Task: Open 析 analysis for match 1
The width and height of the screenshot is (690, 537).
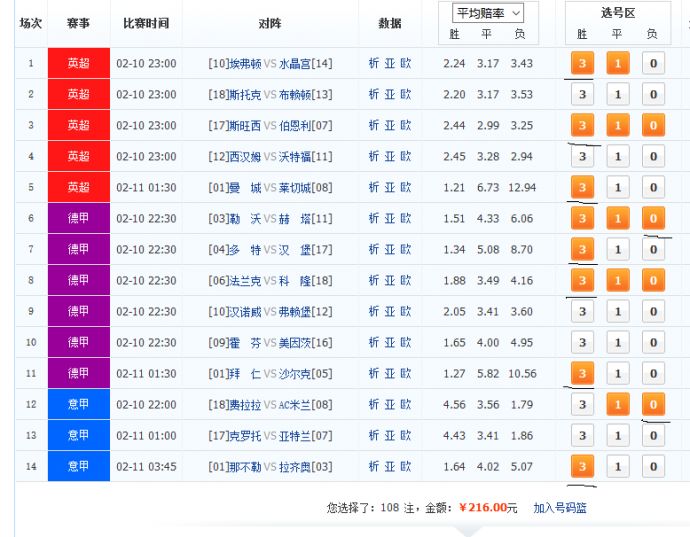Action: point(374,63)
